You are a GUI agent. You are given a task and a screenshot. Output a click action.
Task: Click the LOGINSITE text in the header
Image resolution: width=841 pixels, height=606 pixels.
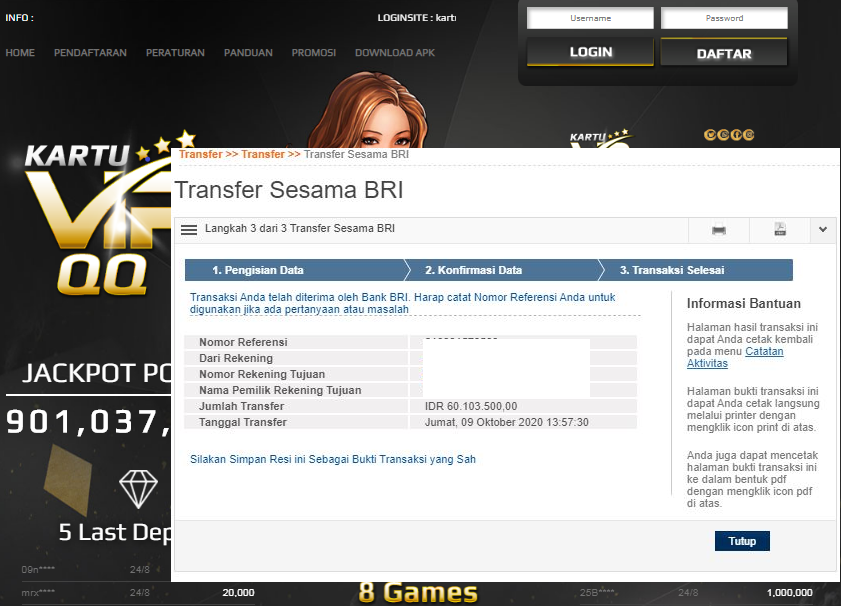pyautogui.click(x=416, y=18)
